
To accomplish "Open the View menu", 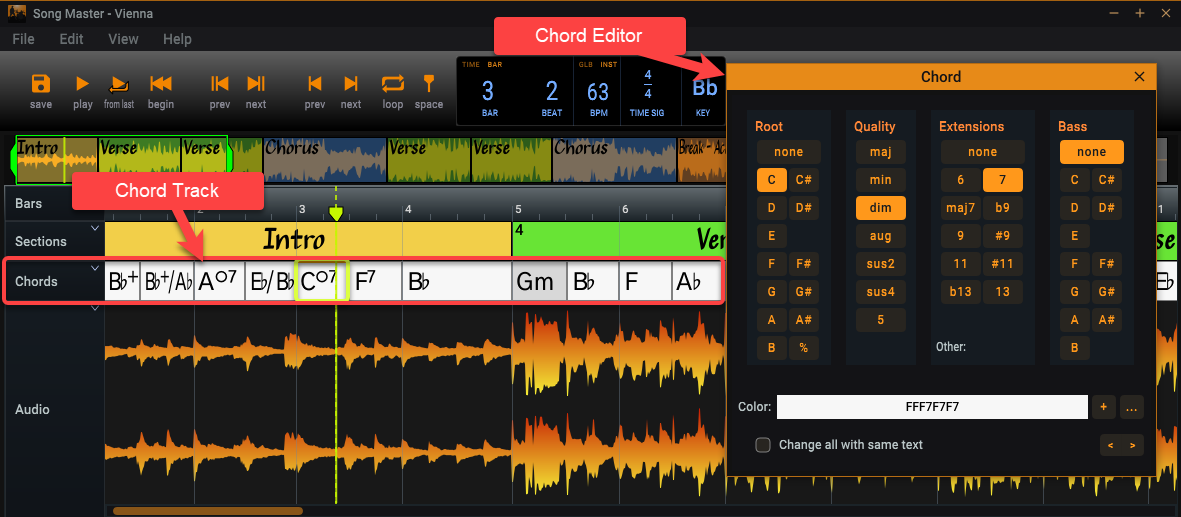I will pyautogui.click(x=123, y=39).
